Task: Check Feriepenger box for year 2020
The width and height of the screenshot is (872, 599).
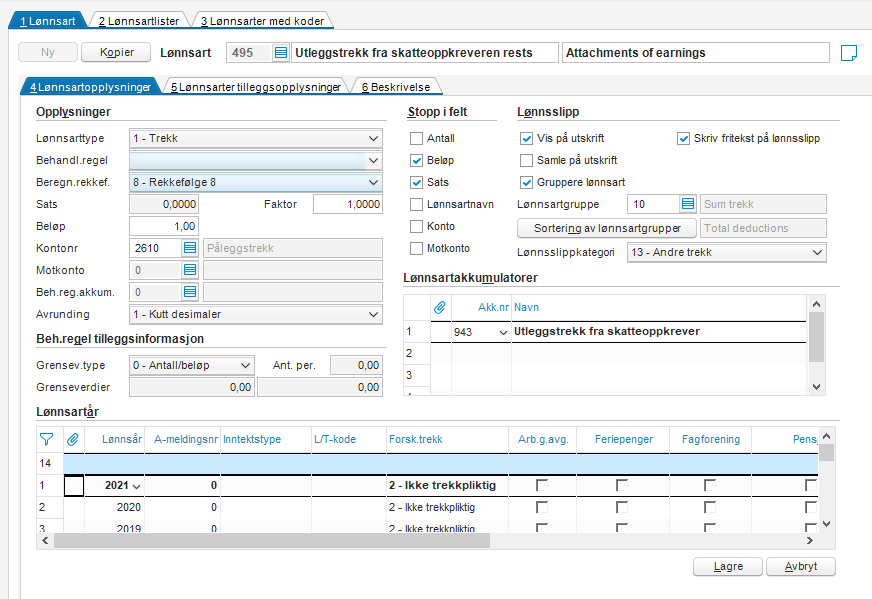Action: (622, 507)
